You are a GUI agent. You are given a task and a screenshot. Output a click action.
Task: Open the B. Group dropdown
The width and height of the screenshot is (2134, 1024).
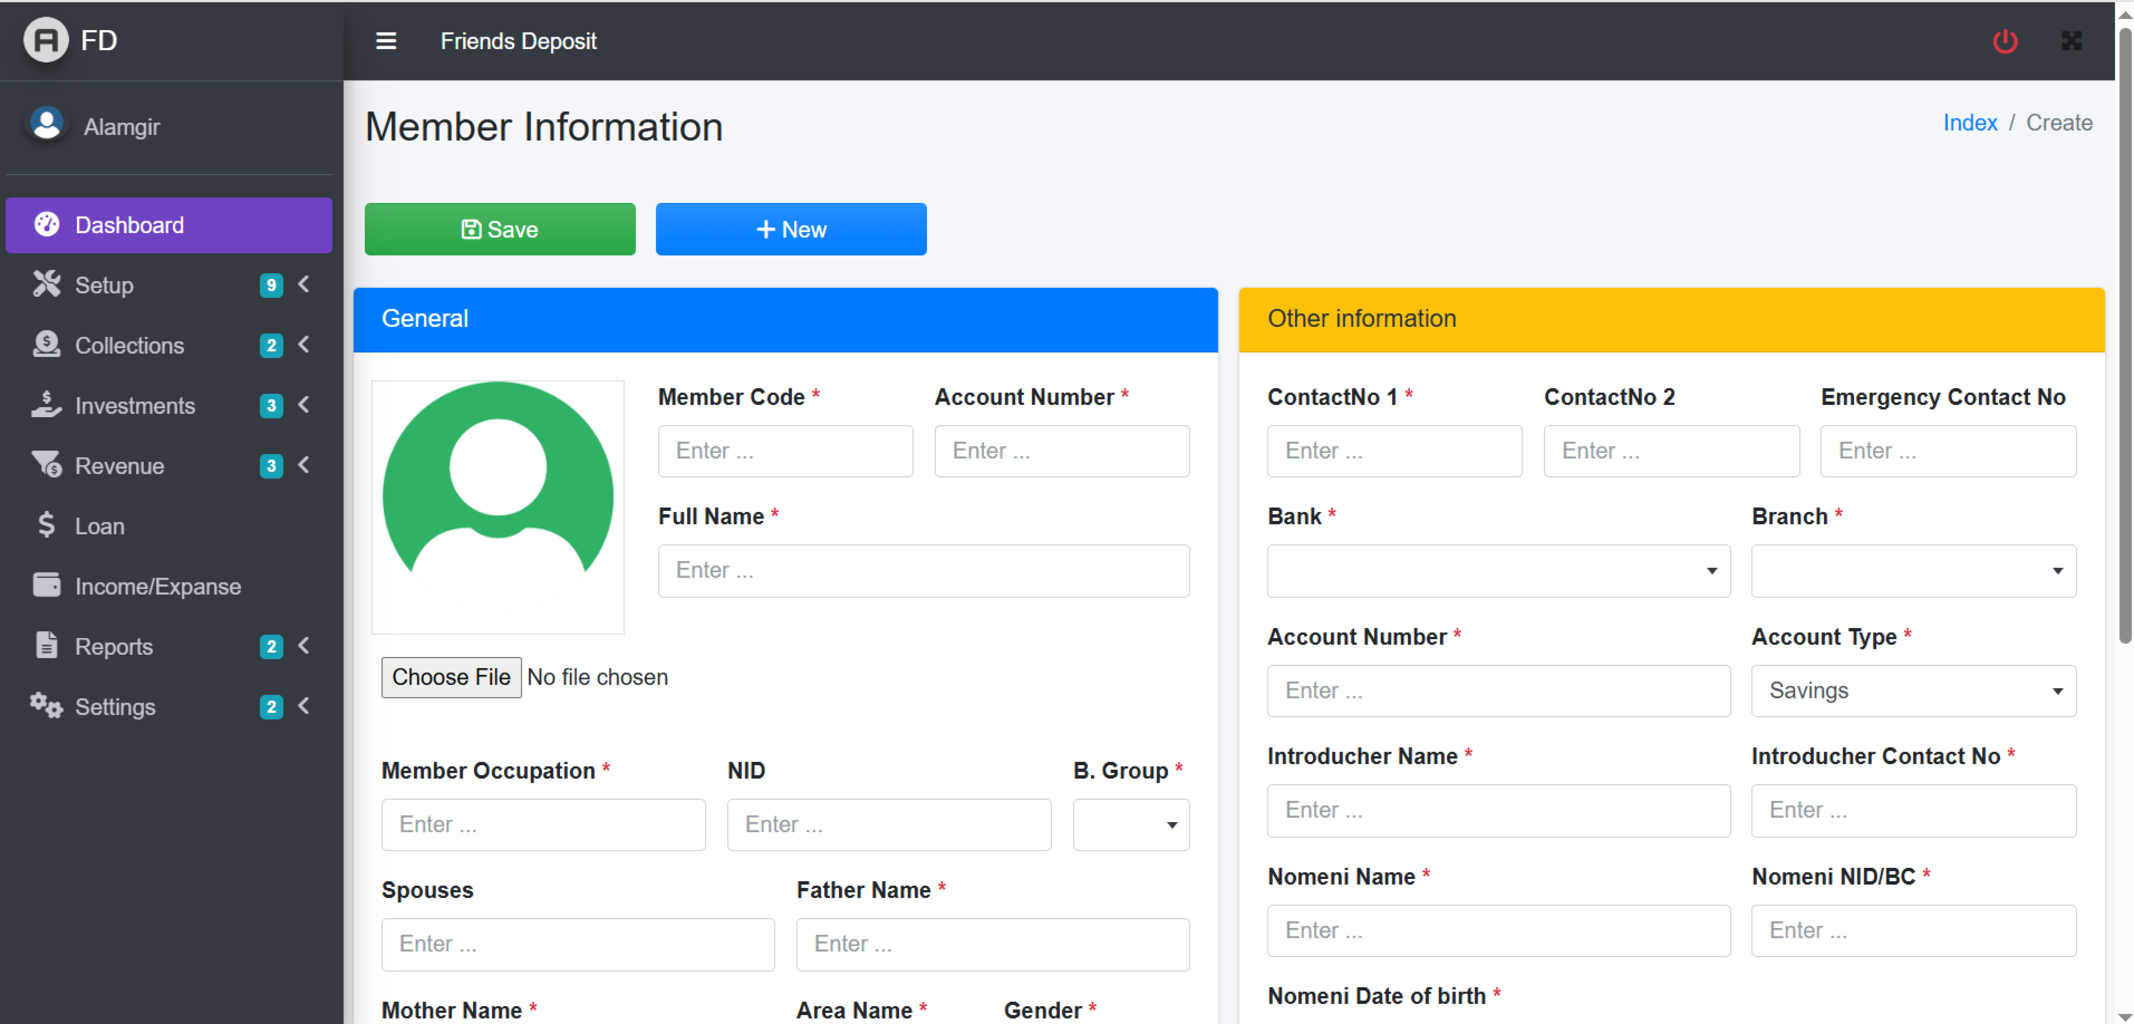pyautogui.click(x=1130, y=825)
